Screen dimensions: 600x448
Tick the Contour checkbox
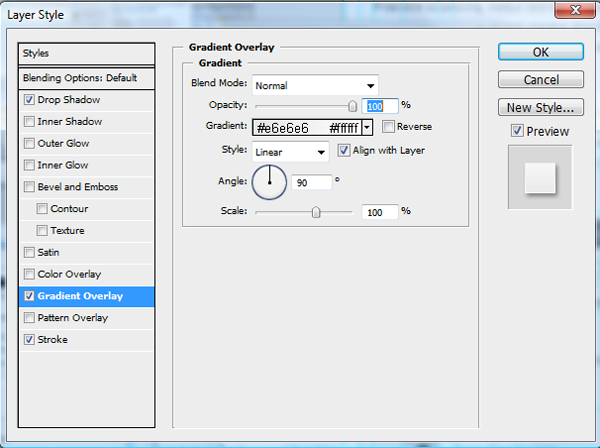(42, 209)
